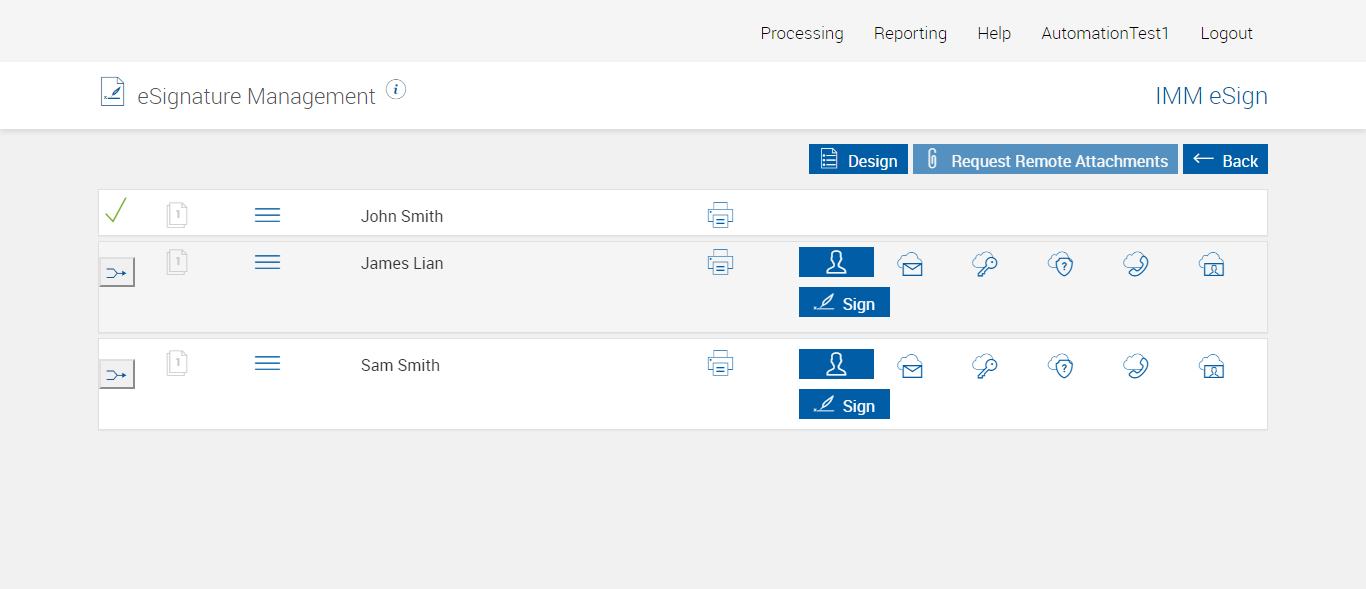Click the printer icon for James Lian

(x=720, y=263)
